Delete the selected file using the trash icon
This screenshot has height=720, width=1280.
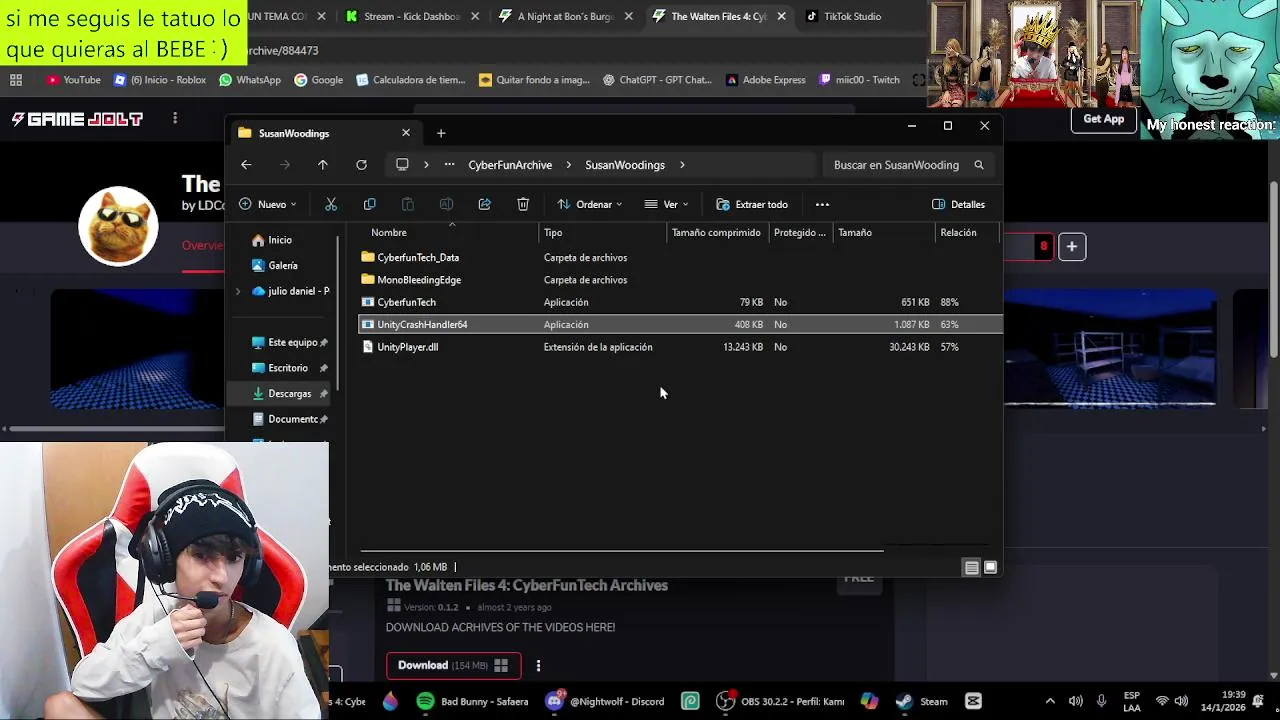[x=523, y=204]
